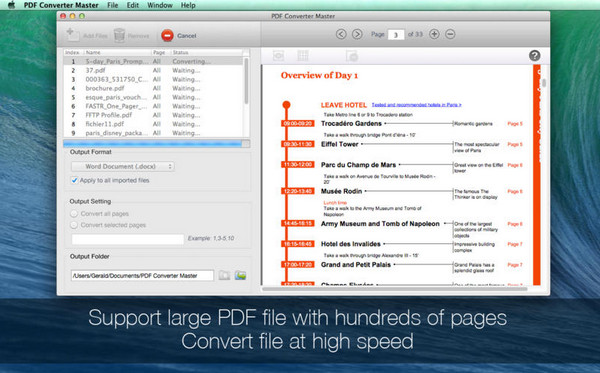Screen dimensions: 600x373
Task: Click the 09:00-09:20 time marker
Action: (298, 124)
